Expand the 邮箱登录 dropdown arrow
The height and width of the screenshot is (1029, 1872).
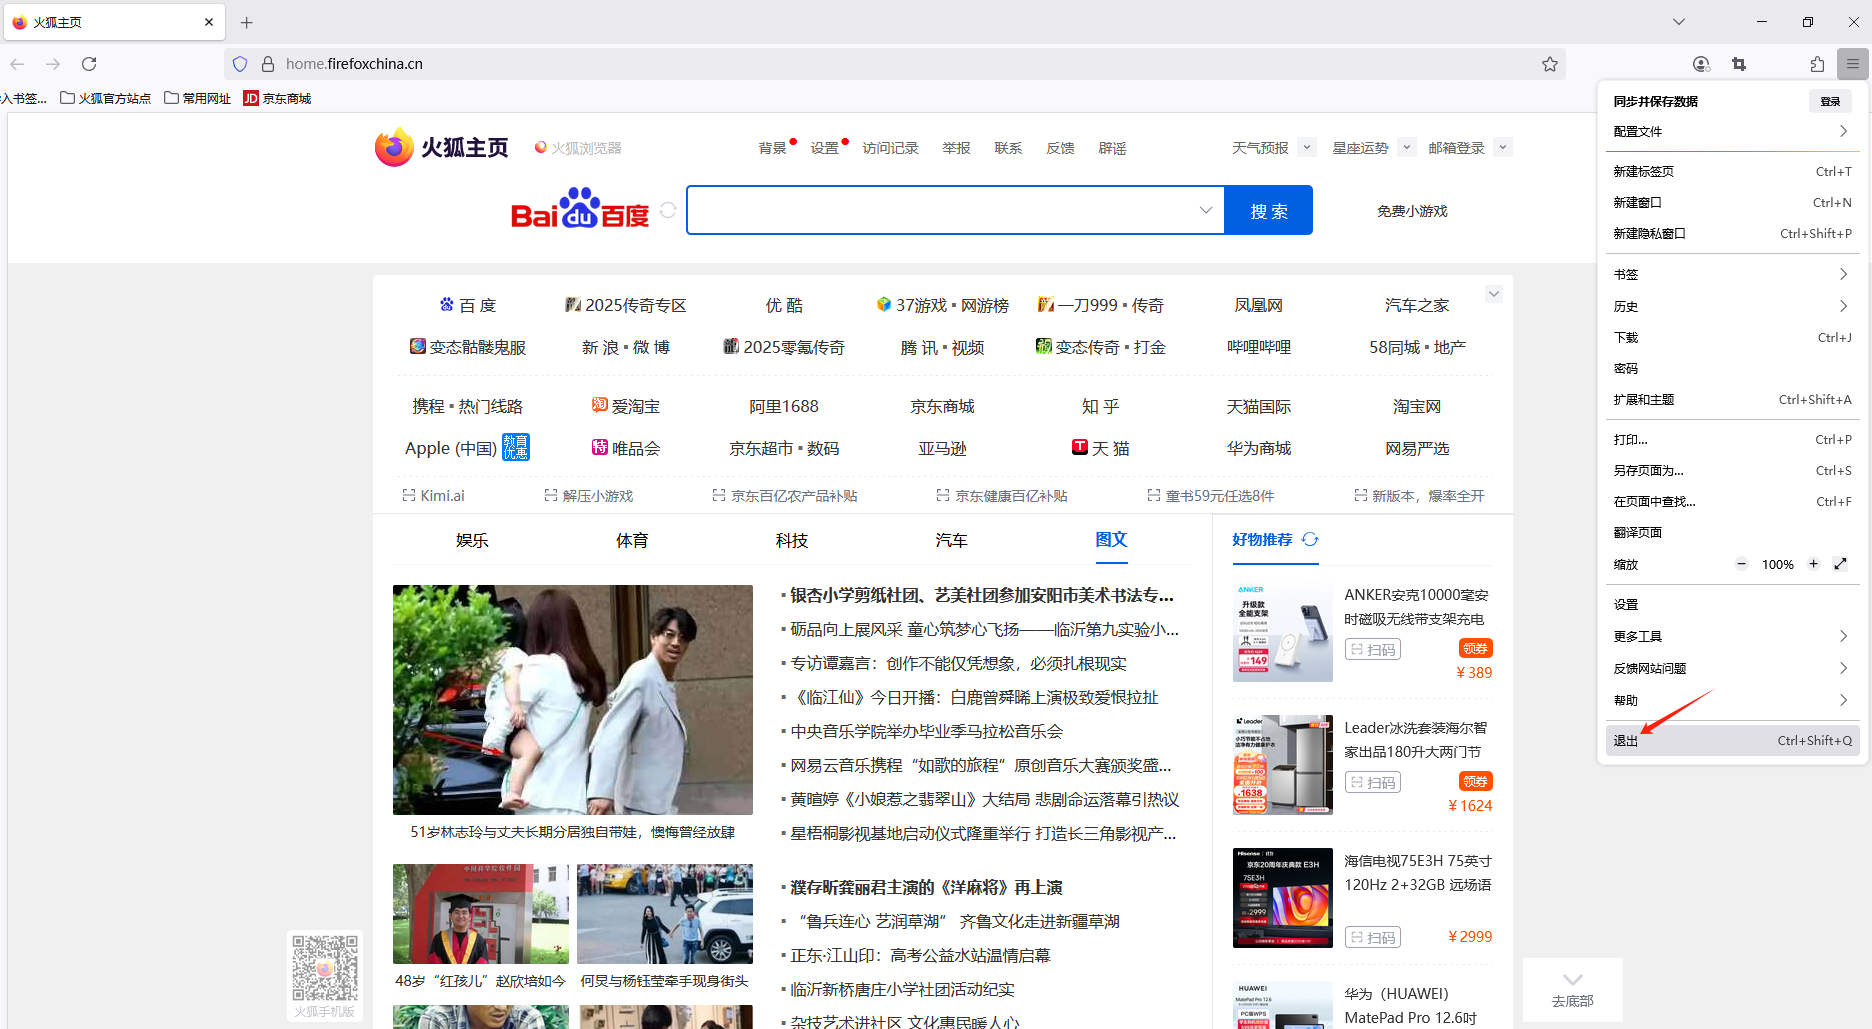(1502, 147)
